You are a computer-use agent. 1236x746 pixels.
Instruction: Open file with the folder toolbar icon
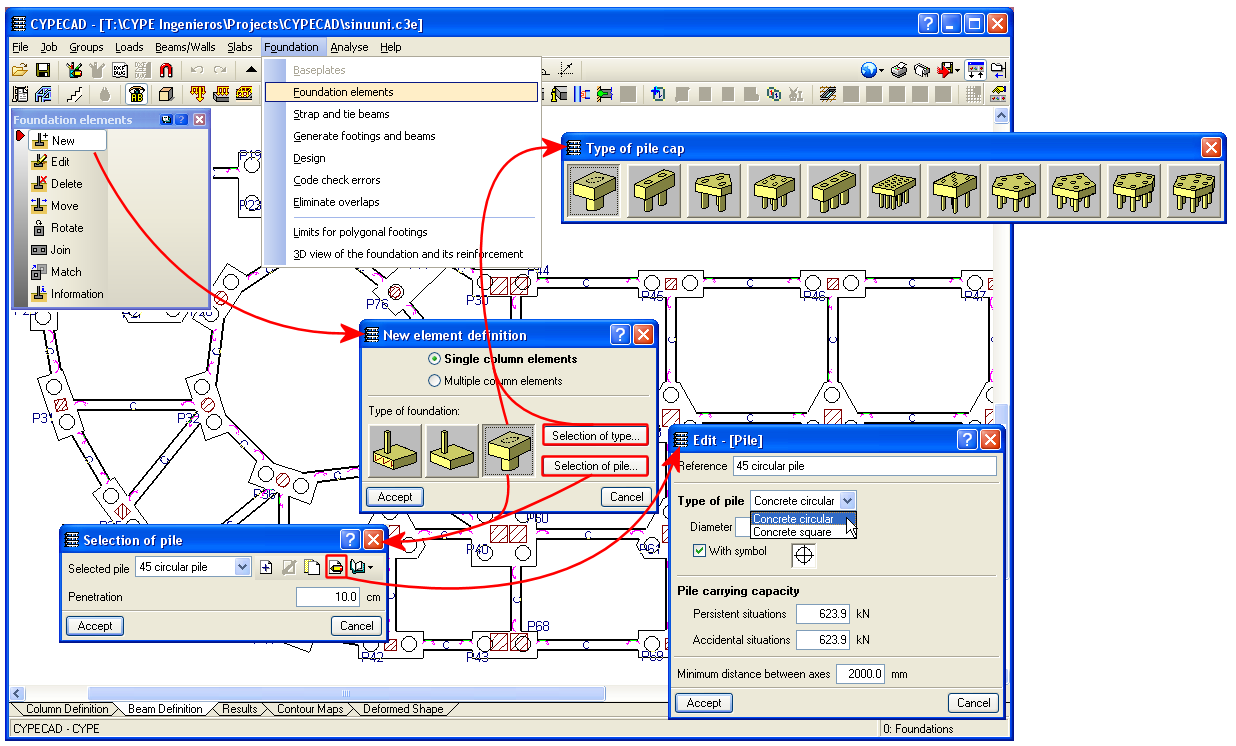(19, 70)
